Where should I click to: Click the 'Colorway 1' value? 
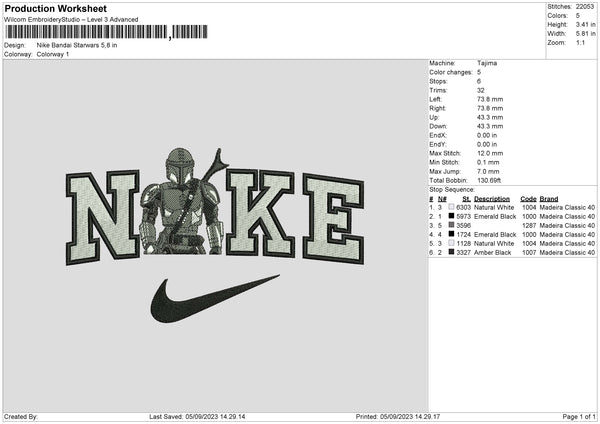click(53, 54)
